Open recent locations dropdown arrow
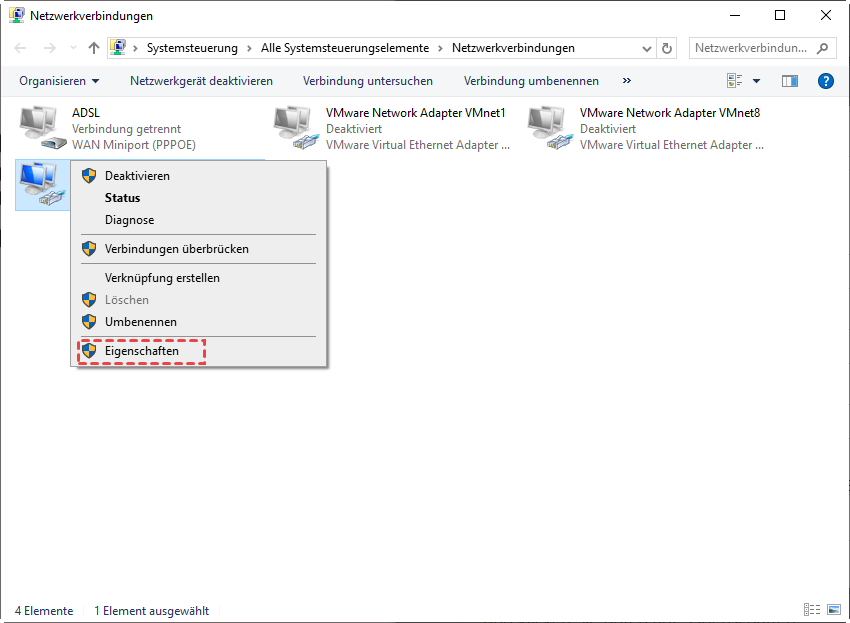The width and height of the screenshot is (850, 623). [x=73, y=48]
